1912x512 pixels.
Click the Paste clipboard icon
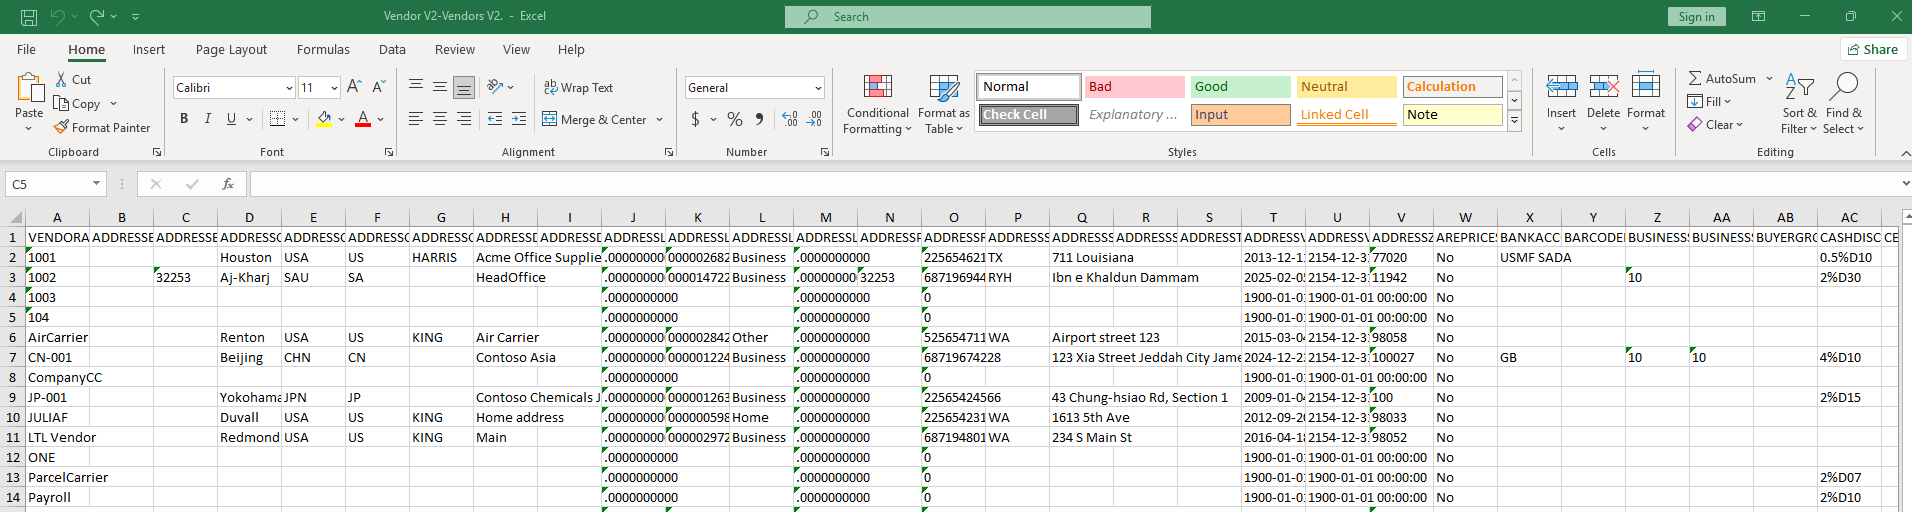[x=29, y=89]
